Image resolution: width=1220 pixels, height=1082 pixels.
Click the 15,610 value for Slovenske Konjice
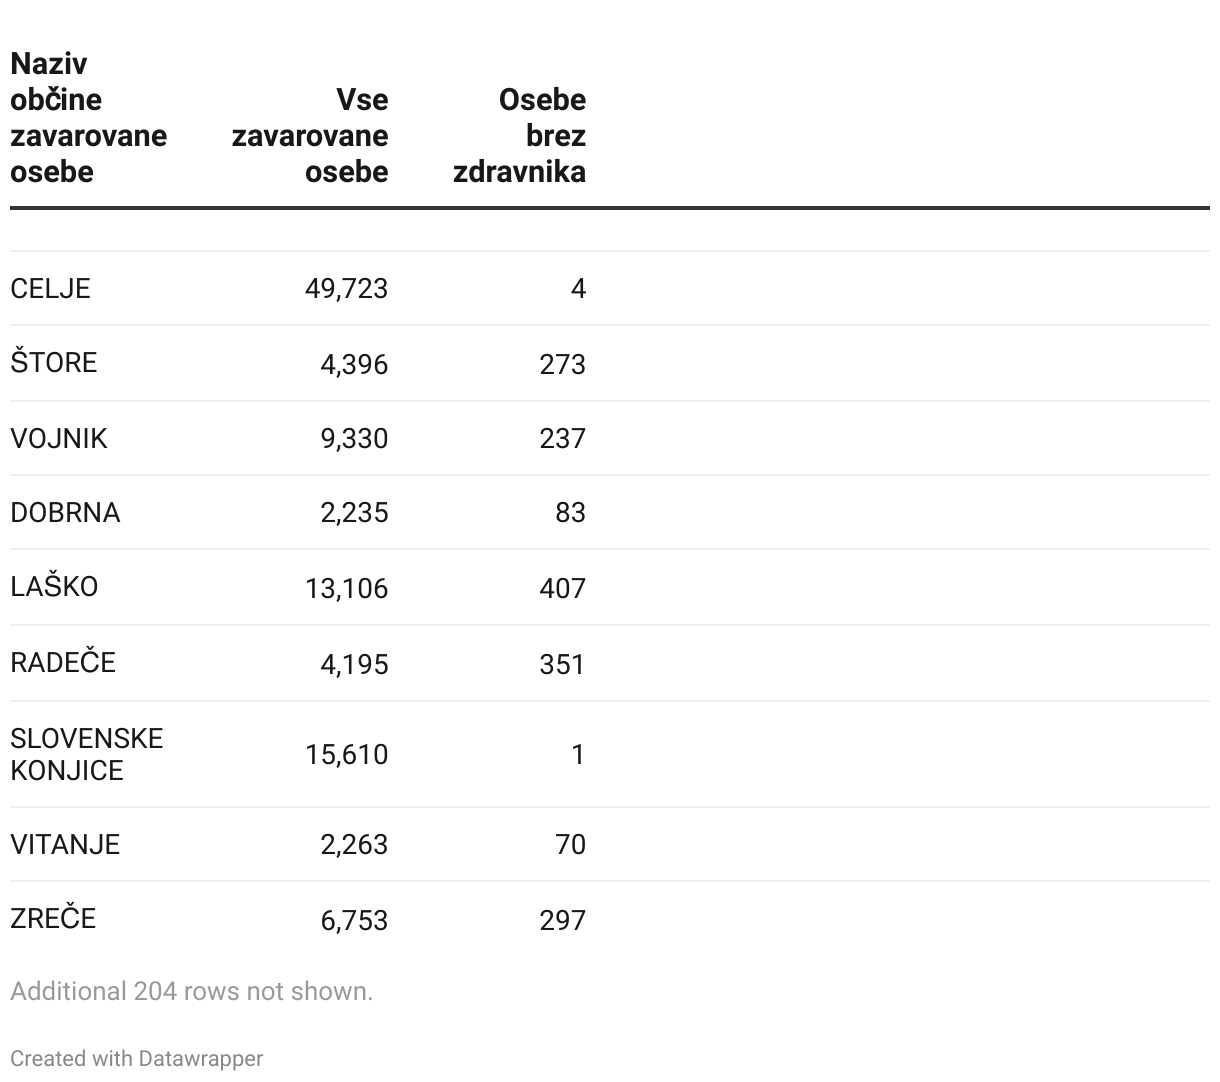(346, 754)
